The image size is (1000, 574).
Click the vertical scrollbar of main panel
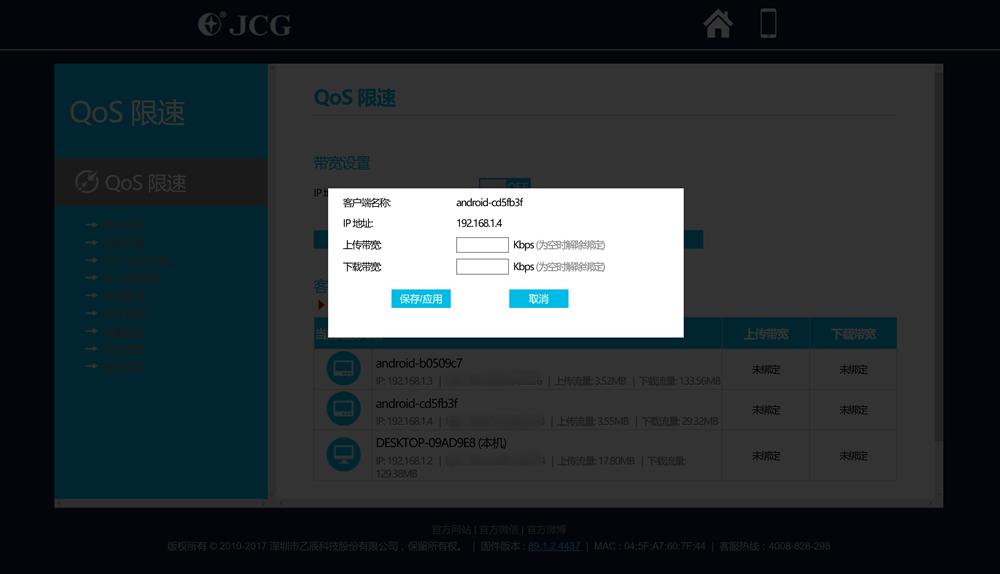pyautogui.click(x=938, y=255)
